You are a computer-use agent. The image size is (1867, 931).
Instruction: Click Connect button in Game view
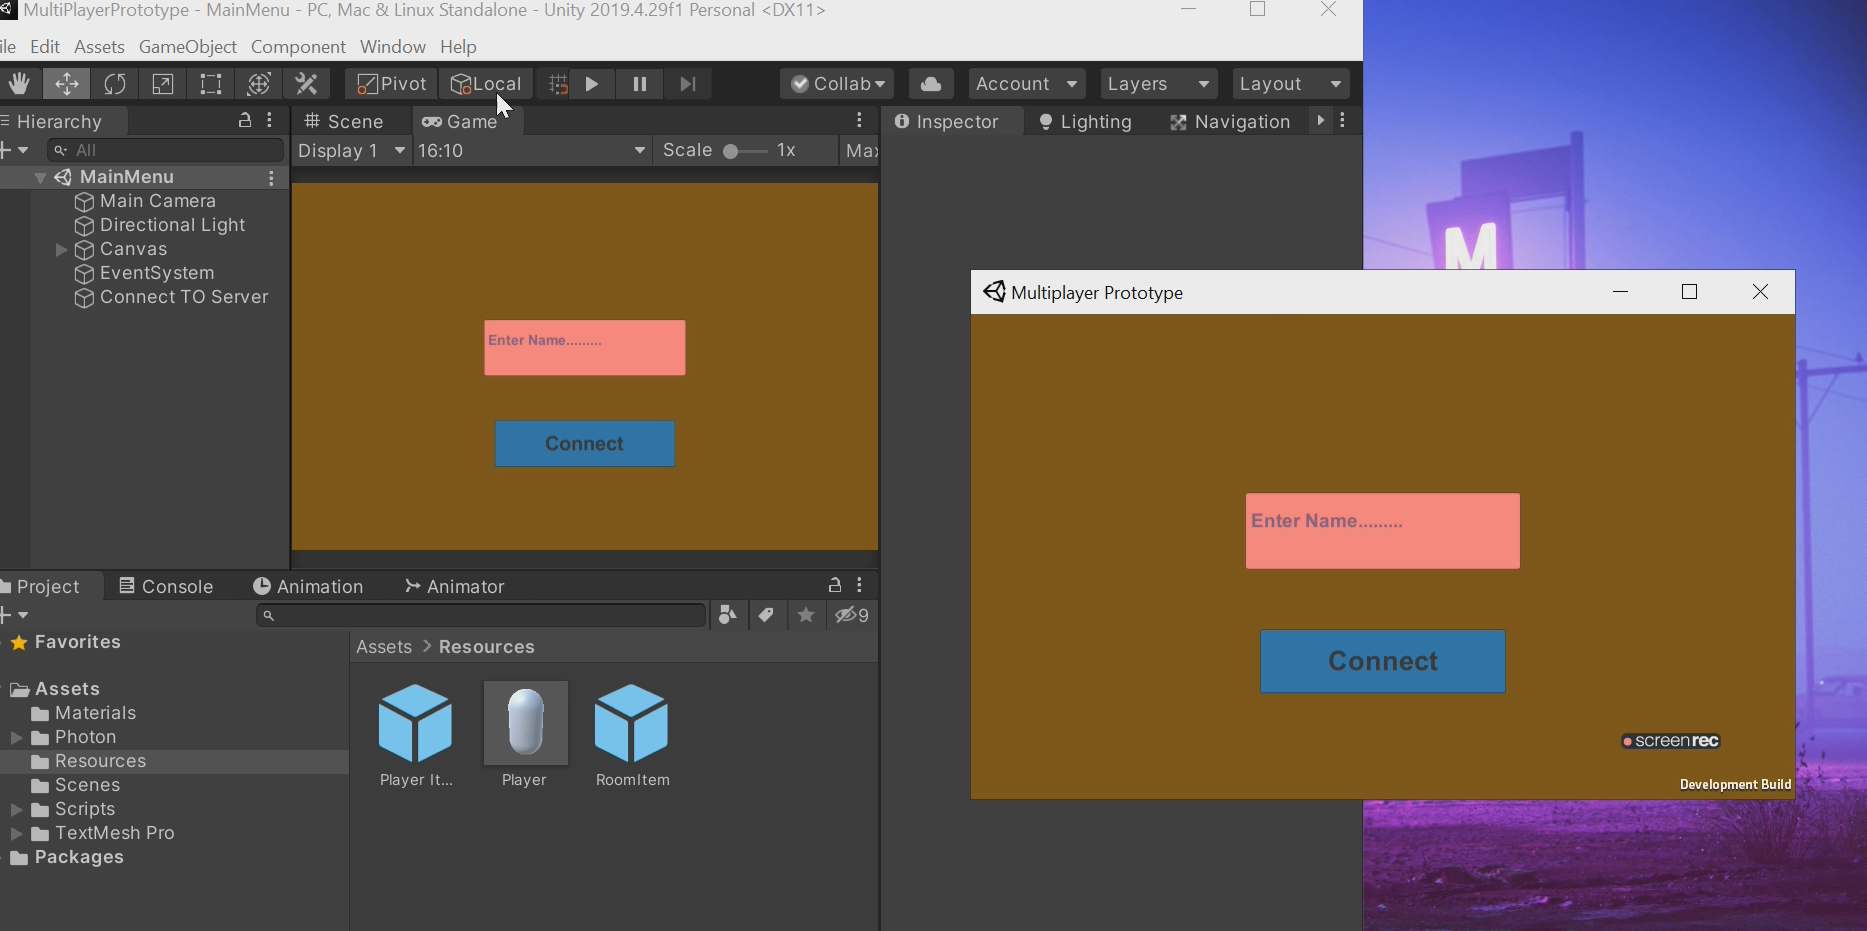(x=585, y=444)
